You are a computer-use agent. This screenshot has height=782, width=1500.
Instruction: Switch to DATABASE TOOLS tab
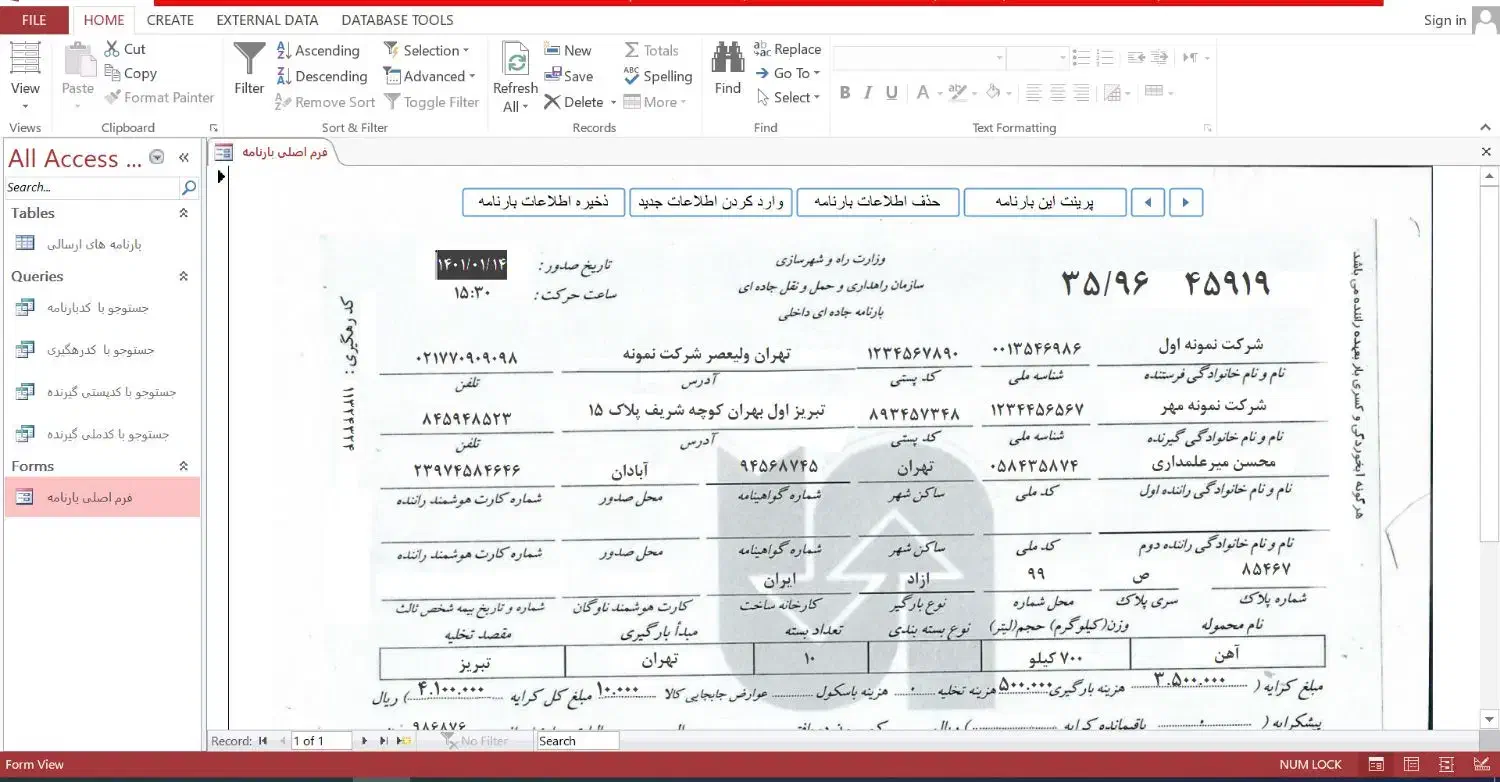397,20
